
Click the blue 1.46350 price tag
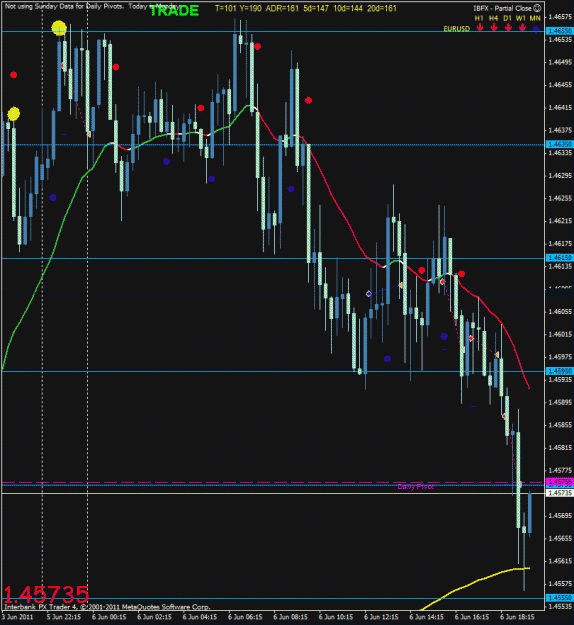coord(560,144)
